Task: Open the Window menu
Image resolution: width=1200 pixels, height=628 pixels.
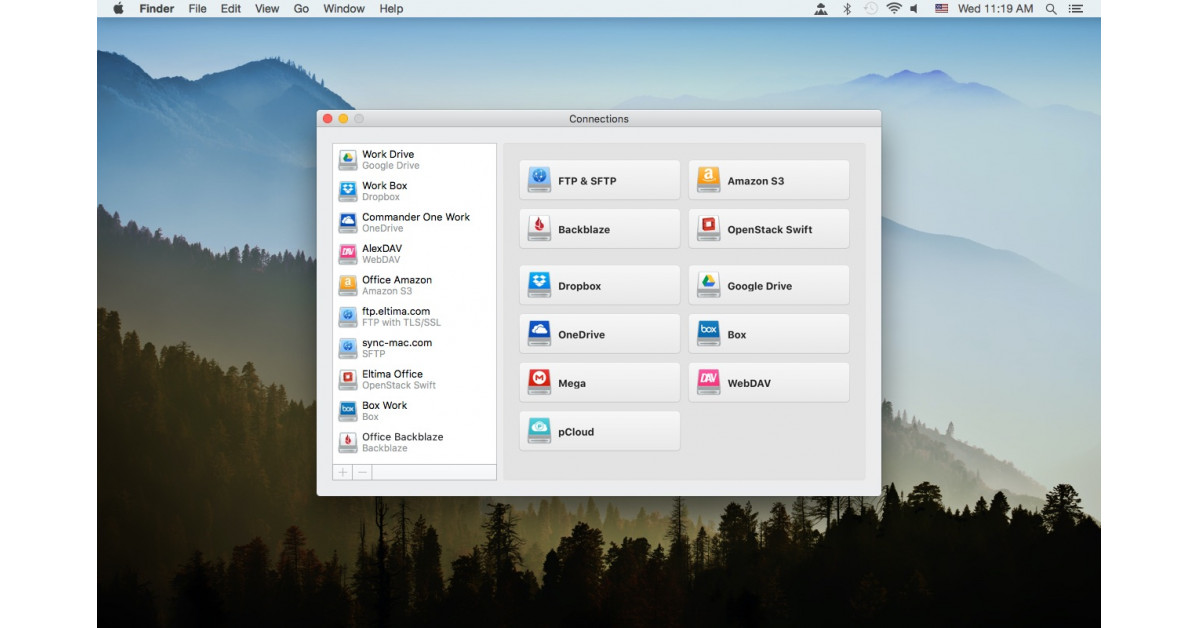Action: click(x=344, y=9)
